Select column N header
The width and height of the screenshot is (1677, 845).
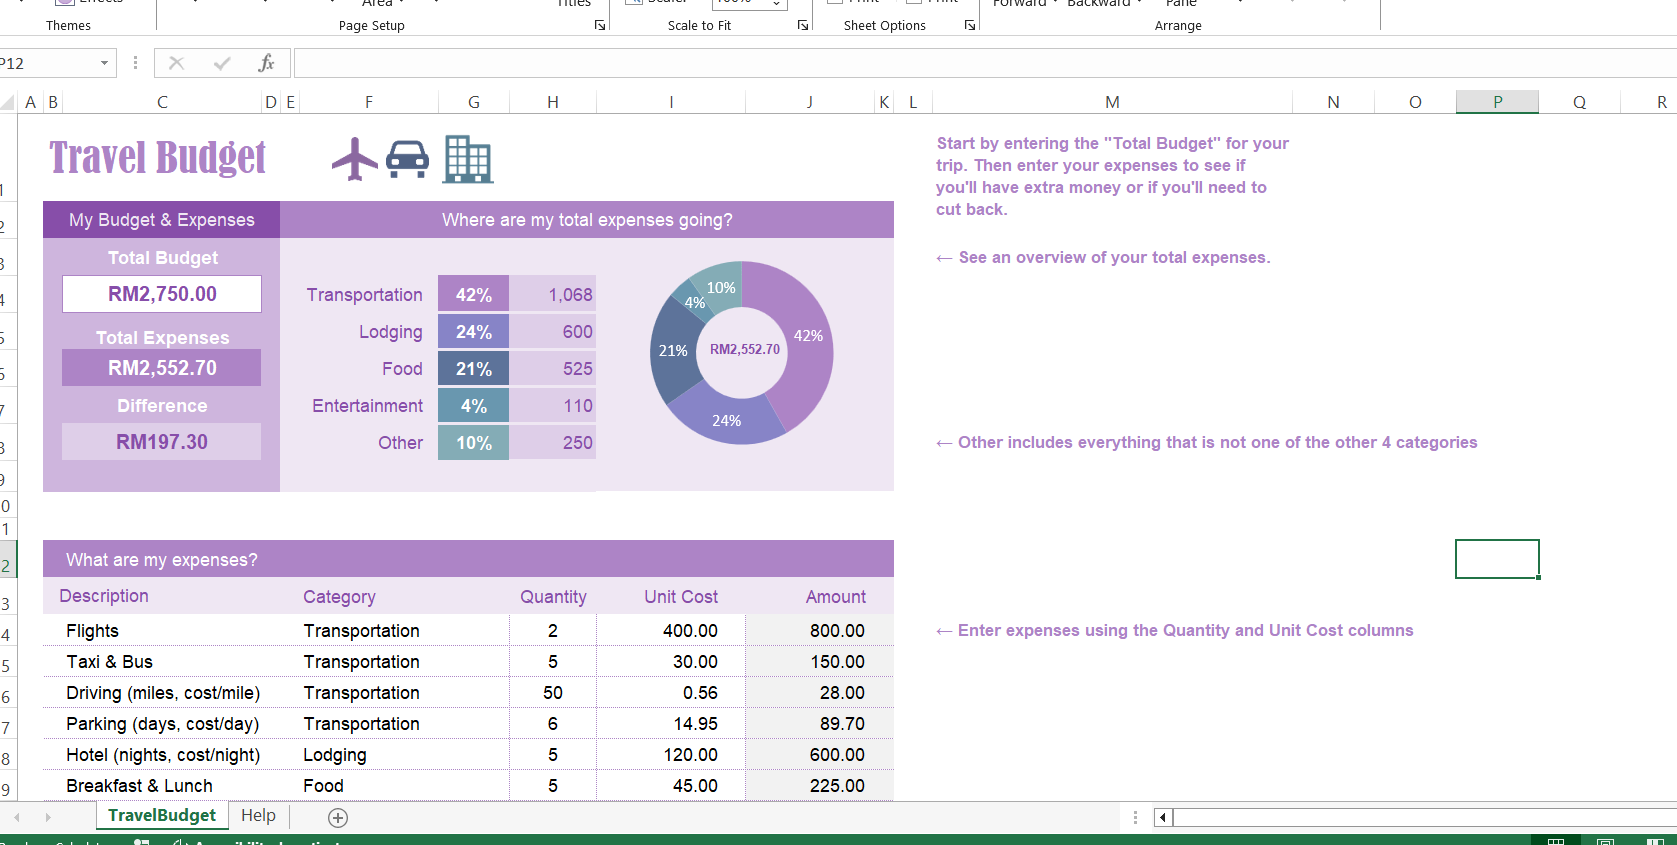point(1333,102)
